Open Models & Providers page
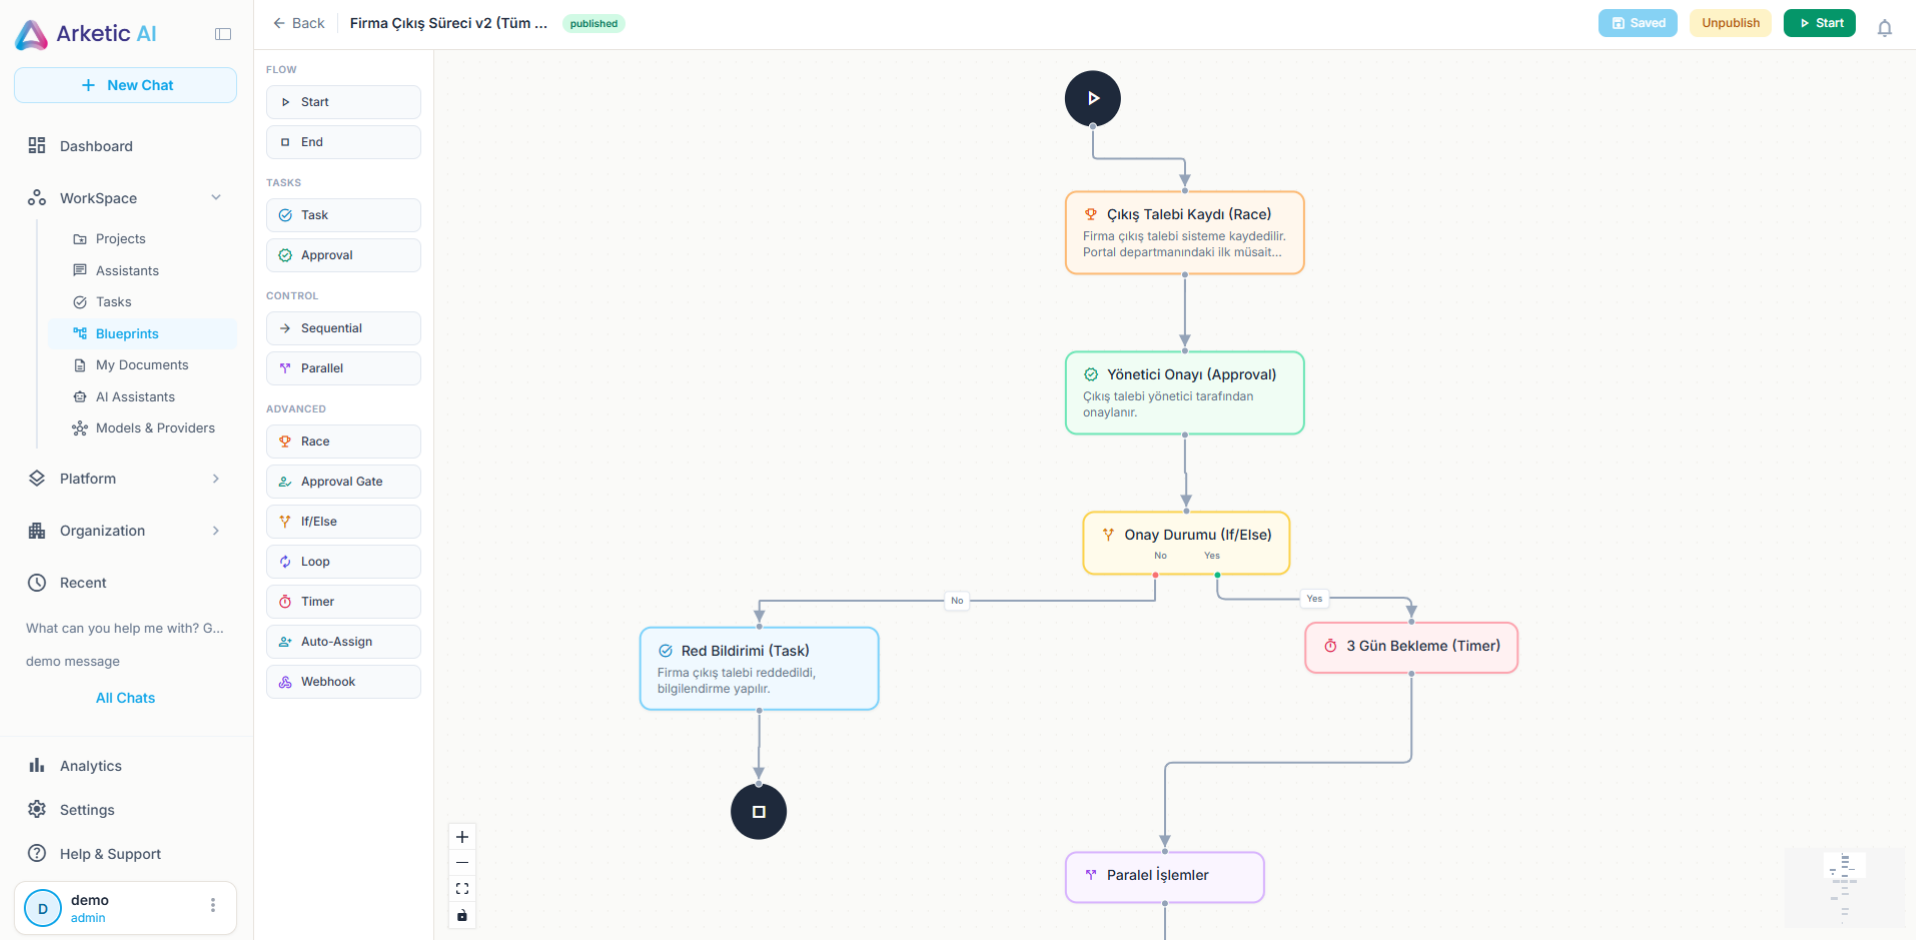 pyautogui.click(x=143, y=428)
